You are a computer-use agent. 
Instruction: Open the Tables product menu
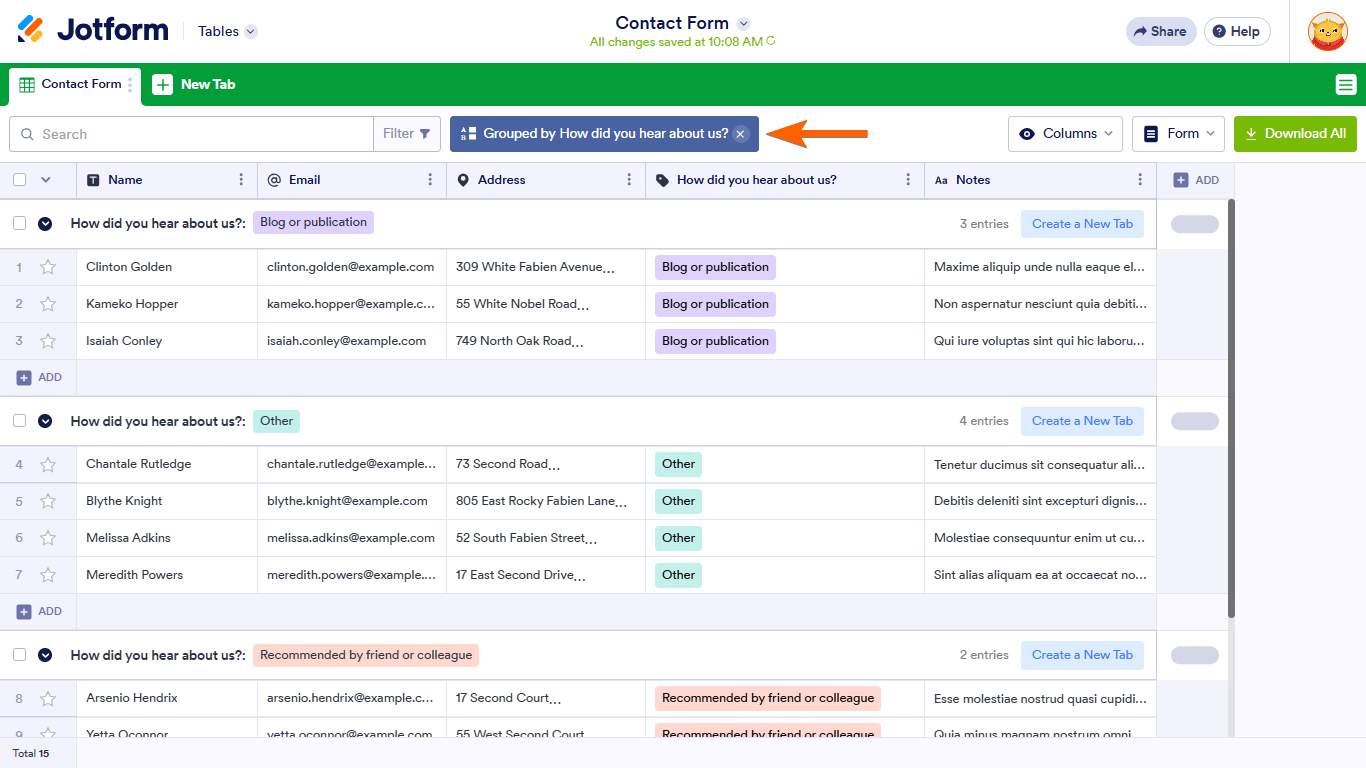227,31
